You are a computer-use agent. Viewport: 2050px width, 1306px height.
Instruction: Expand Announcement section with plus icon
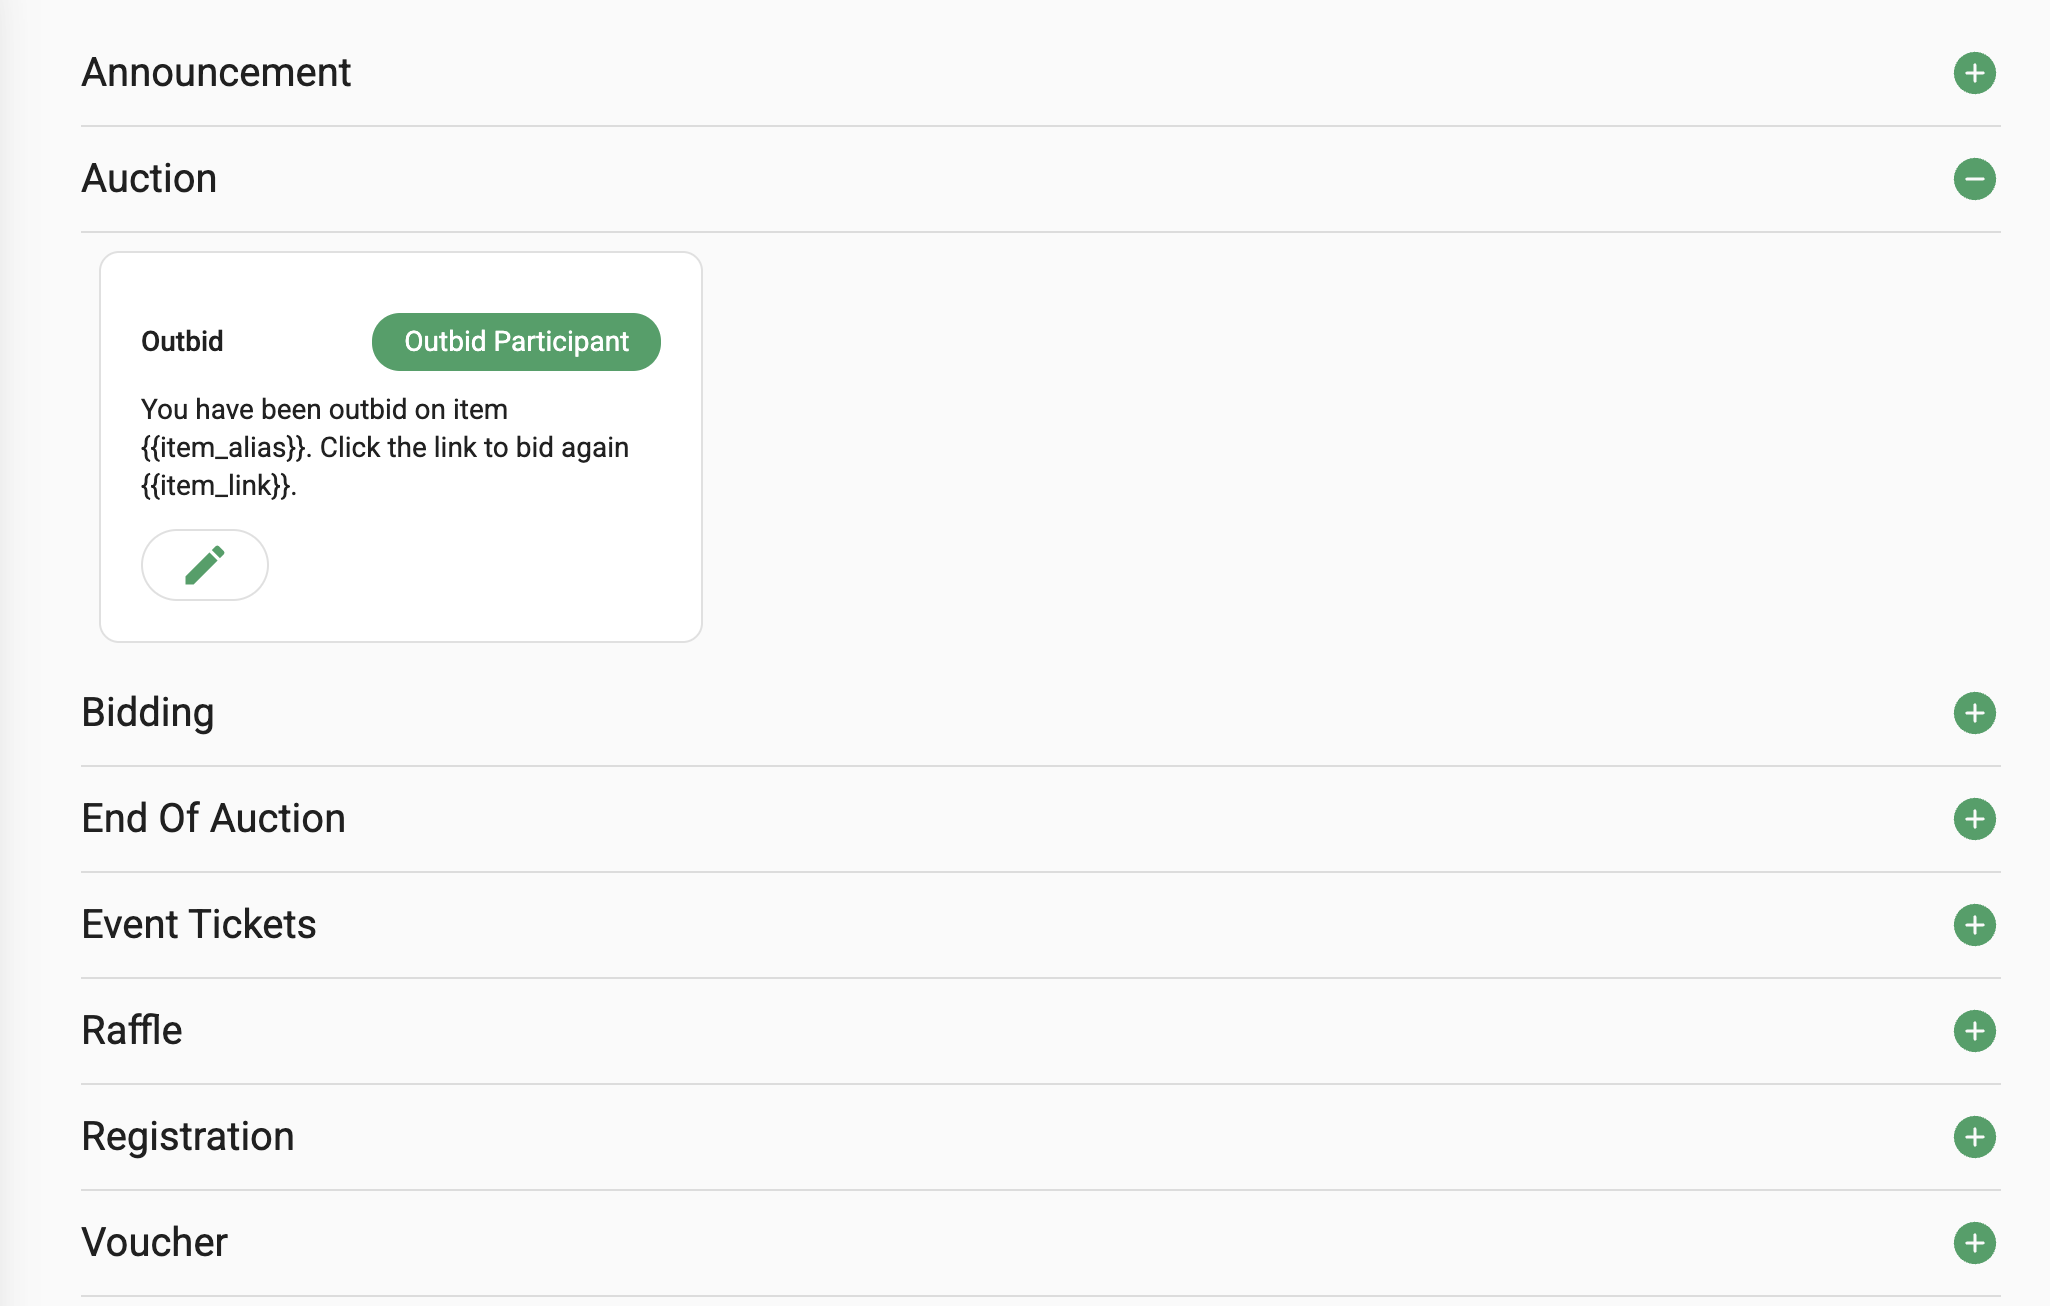(1974, 73)
